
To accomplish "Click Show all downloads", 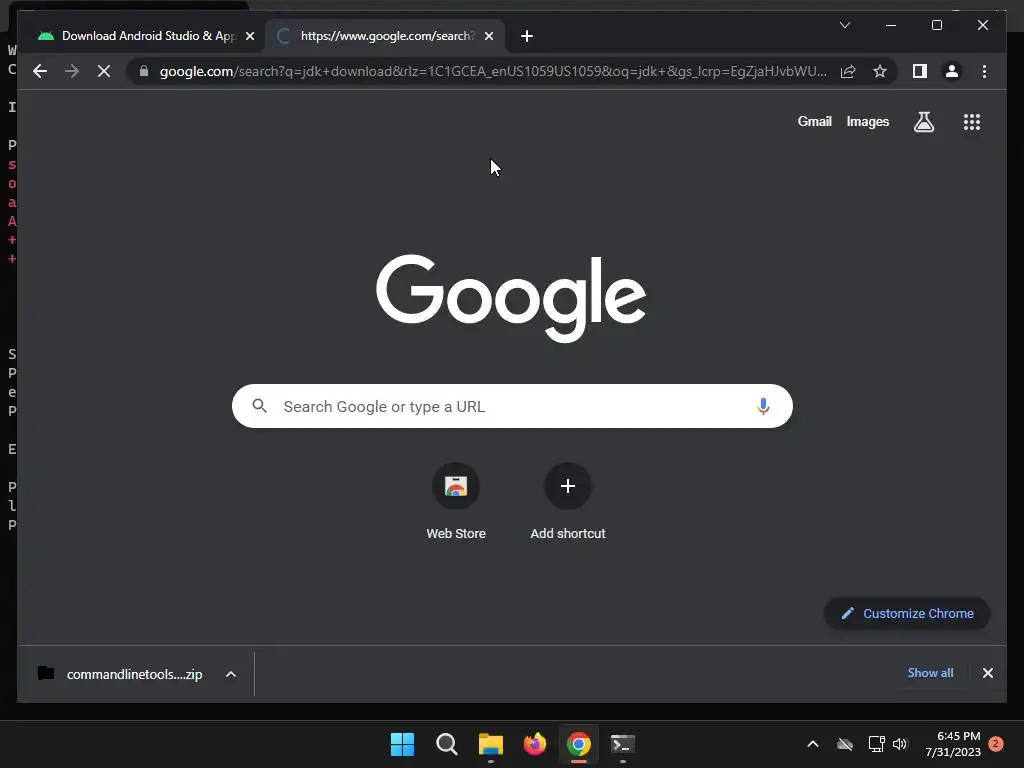I will tap(930, 673).
